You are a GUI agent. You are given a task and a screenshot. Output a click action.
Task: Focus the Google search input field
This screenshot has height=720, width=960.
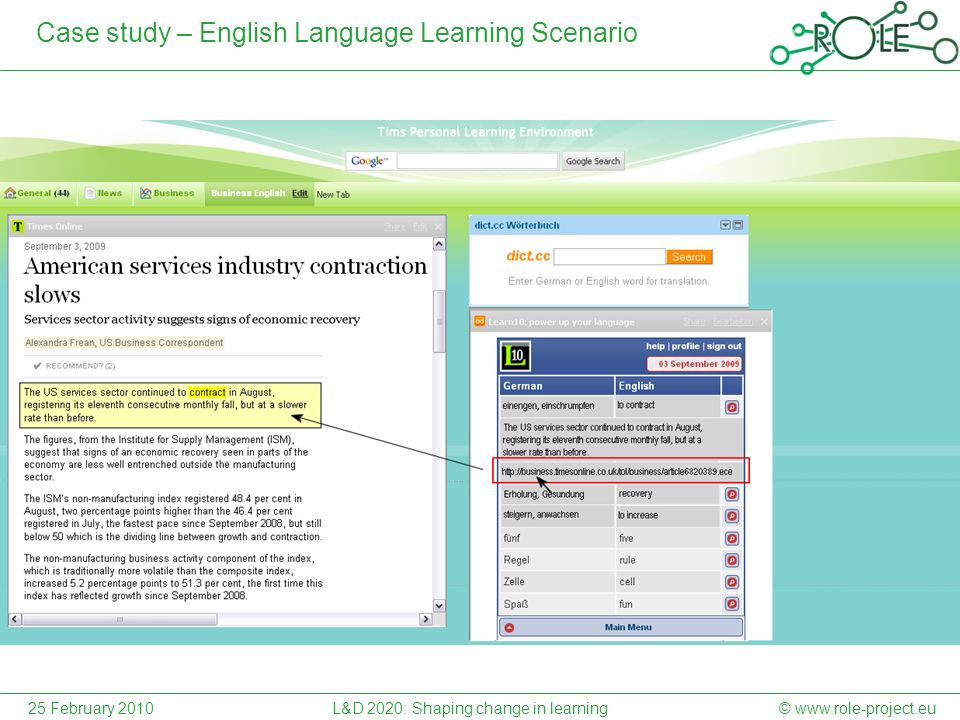477,161
